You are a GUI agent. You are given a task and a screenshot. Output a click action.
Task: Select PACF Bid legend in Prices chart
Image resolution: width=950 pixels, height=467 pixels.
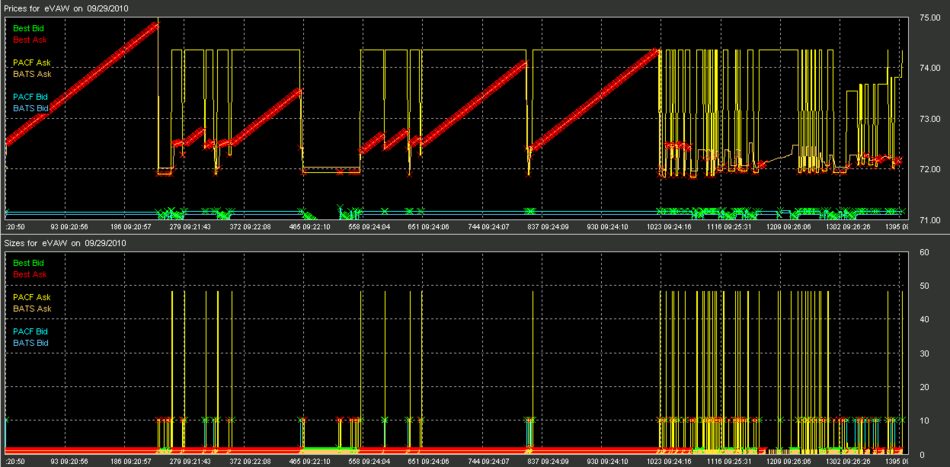(30, 97)
